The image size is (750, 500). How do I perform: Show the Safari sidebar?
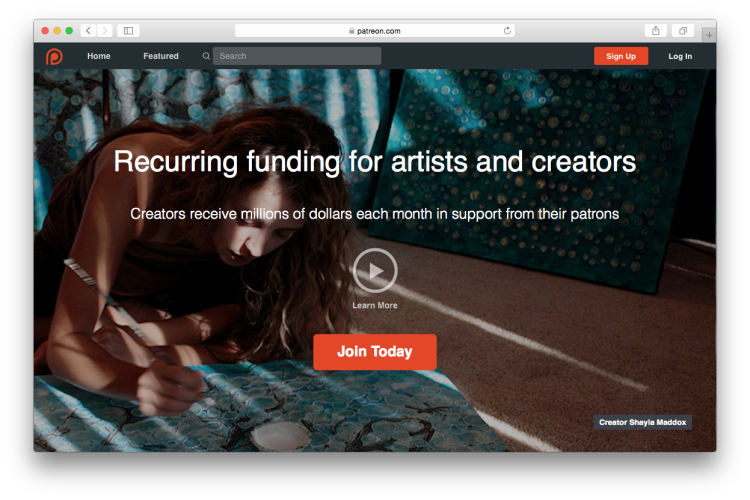[128, 31]
